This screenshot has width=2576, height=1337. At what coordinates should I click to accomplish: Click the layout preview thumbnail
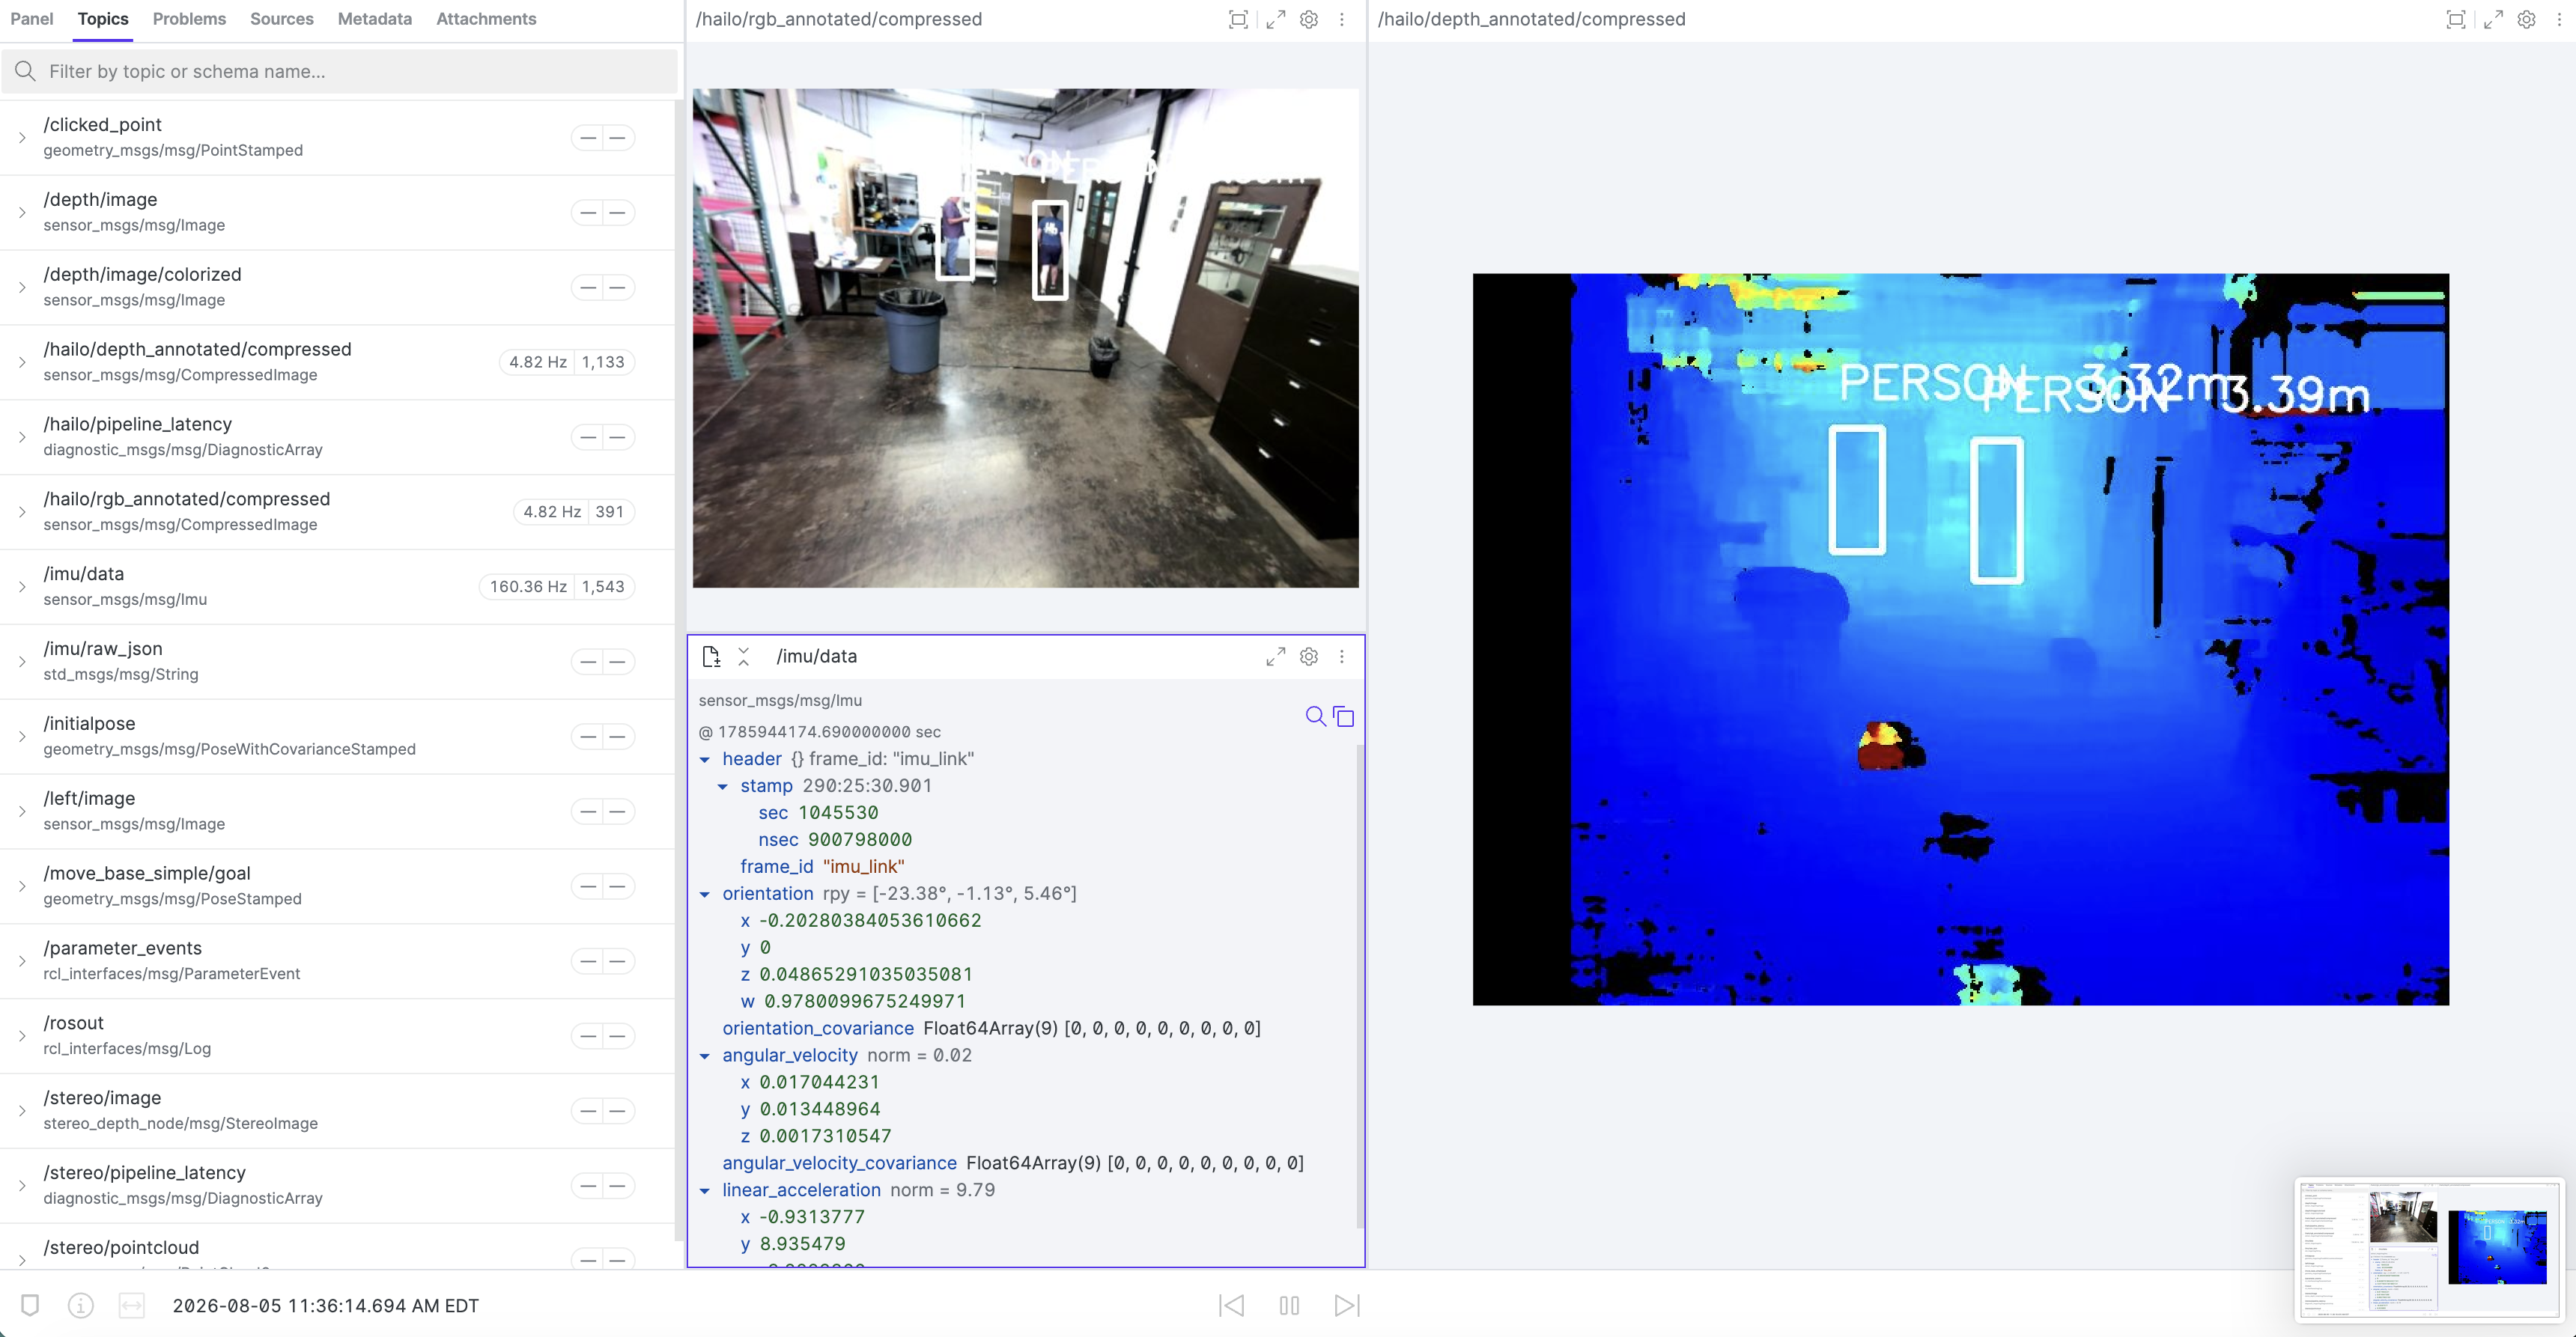pos(2428,1249)
